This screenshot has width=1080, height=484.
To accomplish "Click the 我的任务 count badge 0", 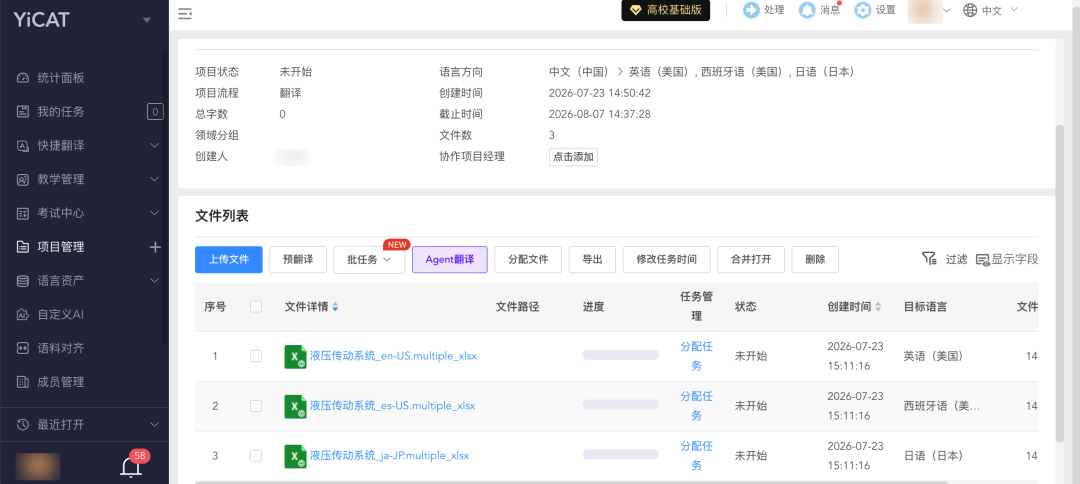I will 155,112.
